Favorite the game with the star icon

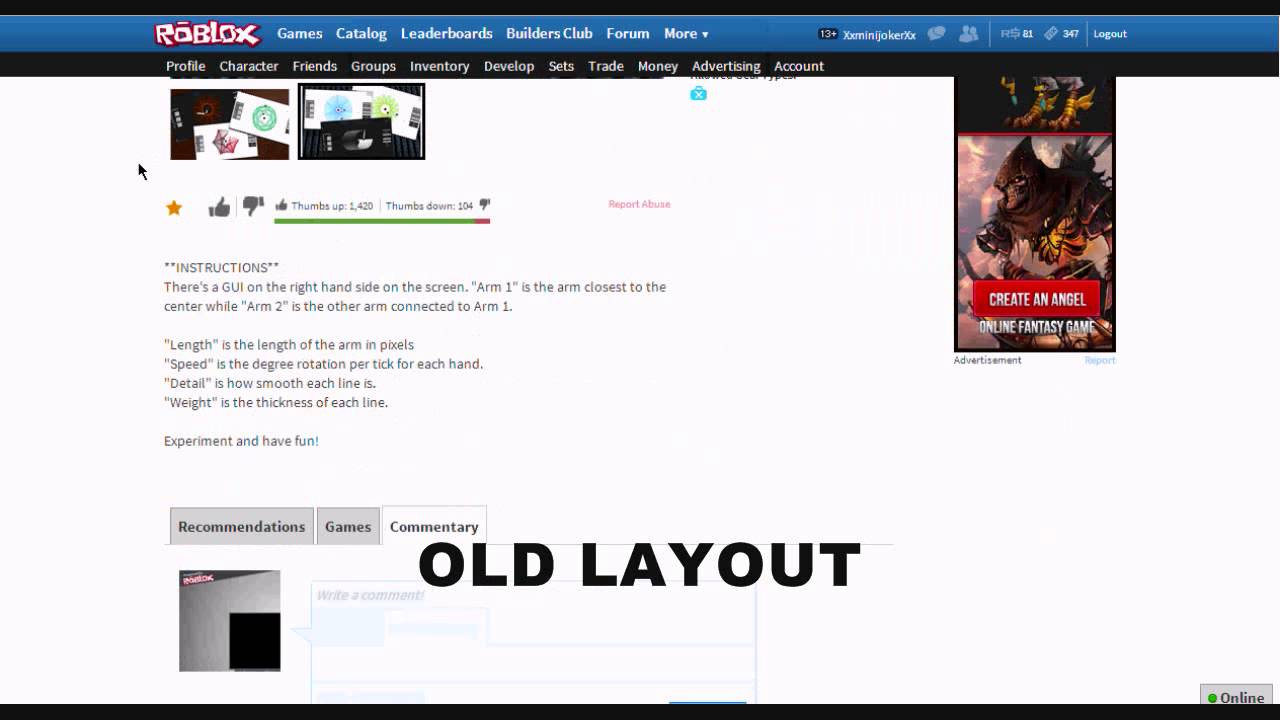point(174,208)
